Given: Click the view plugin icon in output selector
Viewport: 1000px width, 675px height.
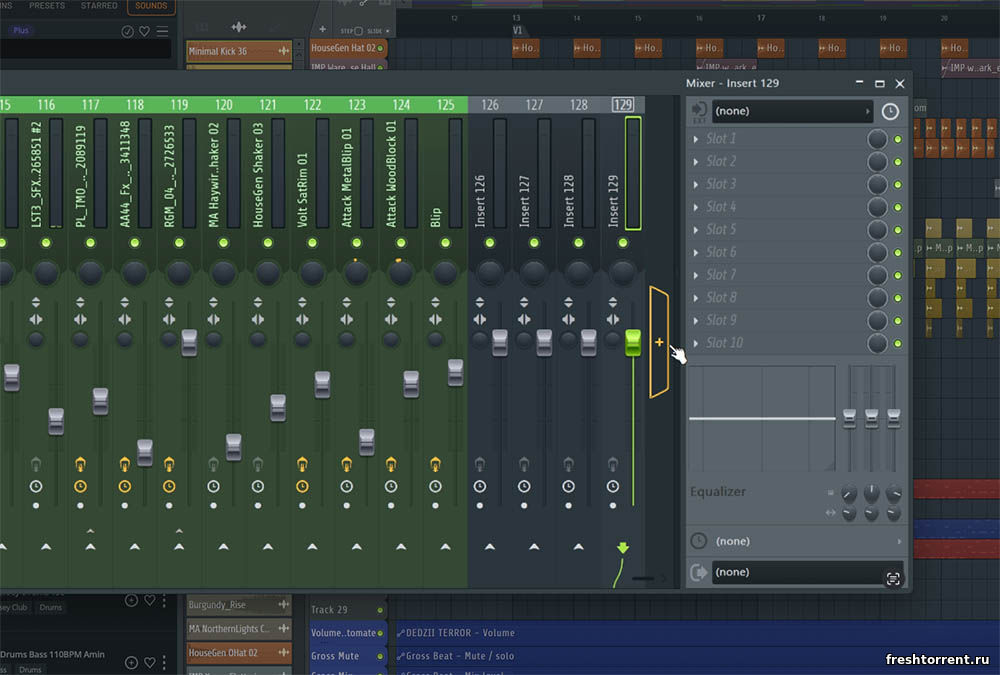Looking at the screenshot, I should [x=893, y=578].
